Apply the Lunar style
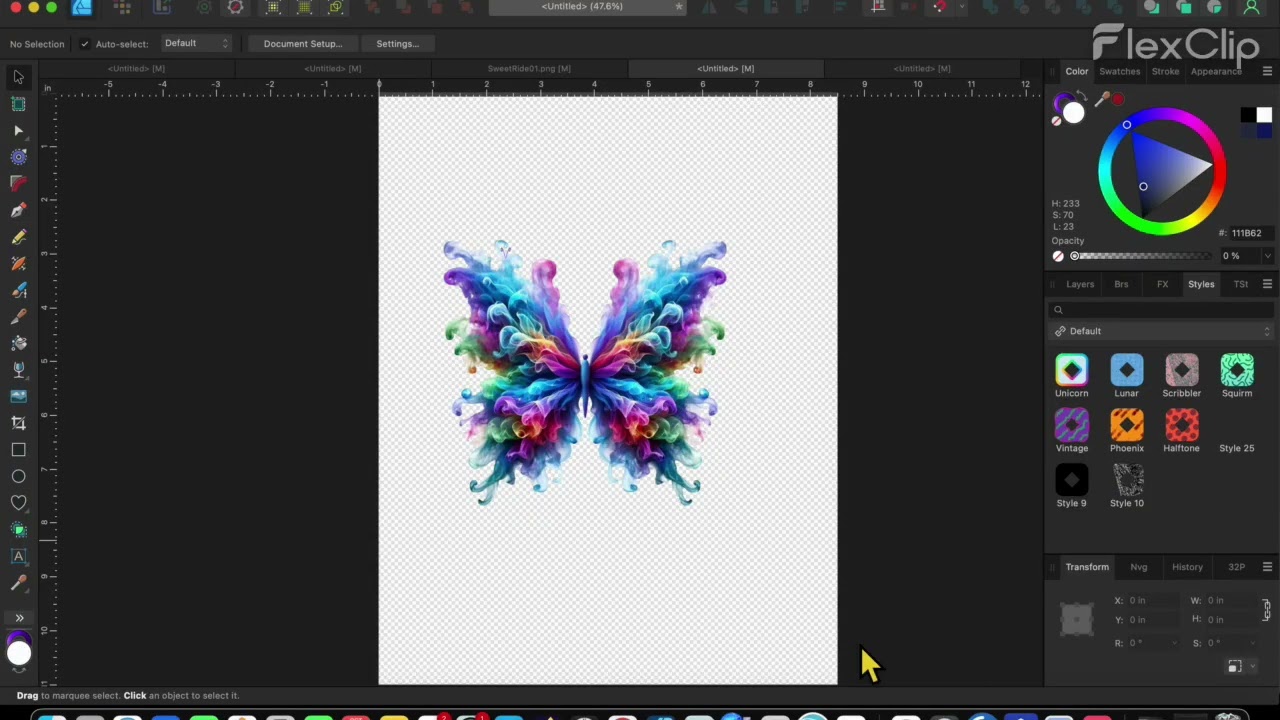The width and height of the screenshot is (1280, 720). 1126,370
